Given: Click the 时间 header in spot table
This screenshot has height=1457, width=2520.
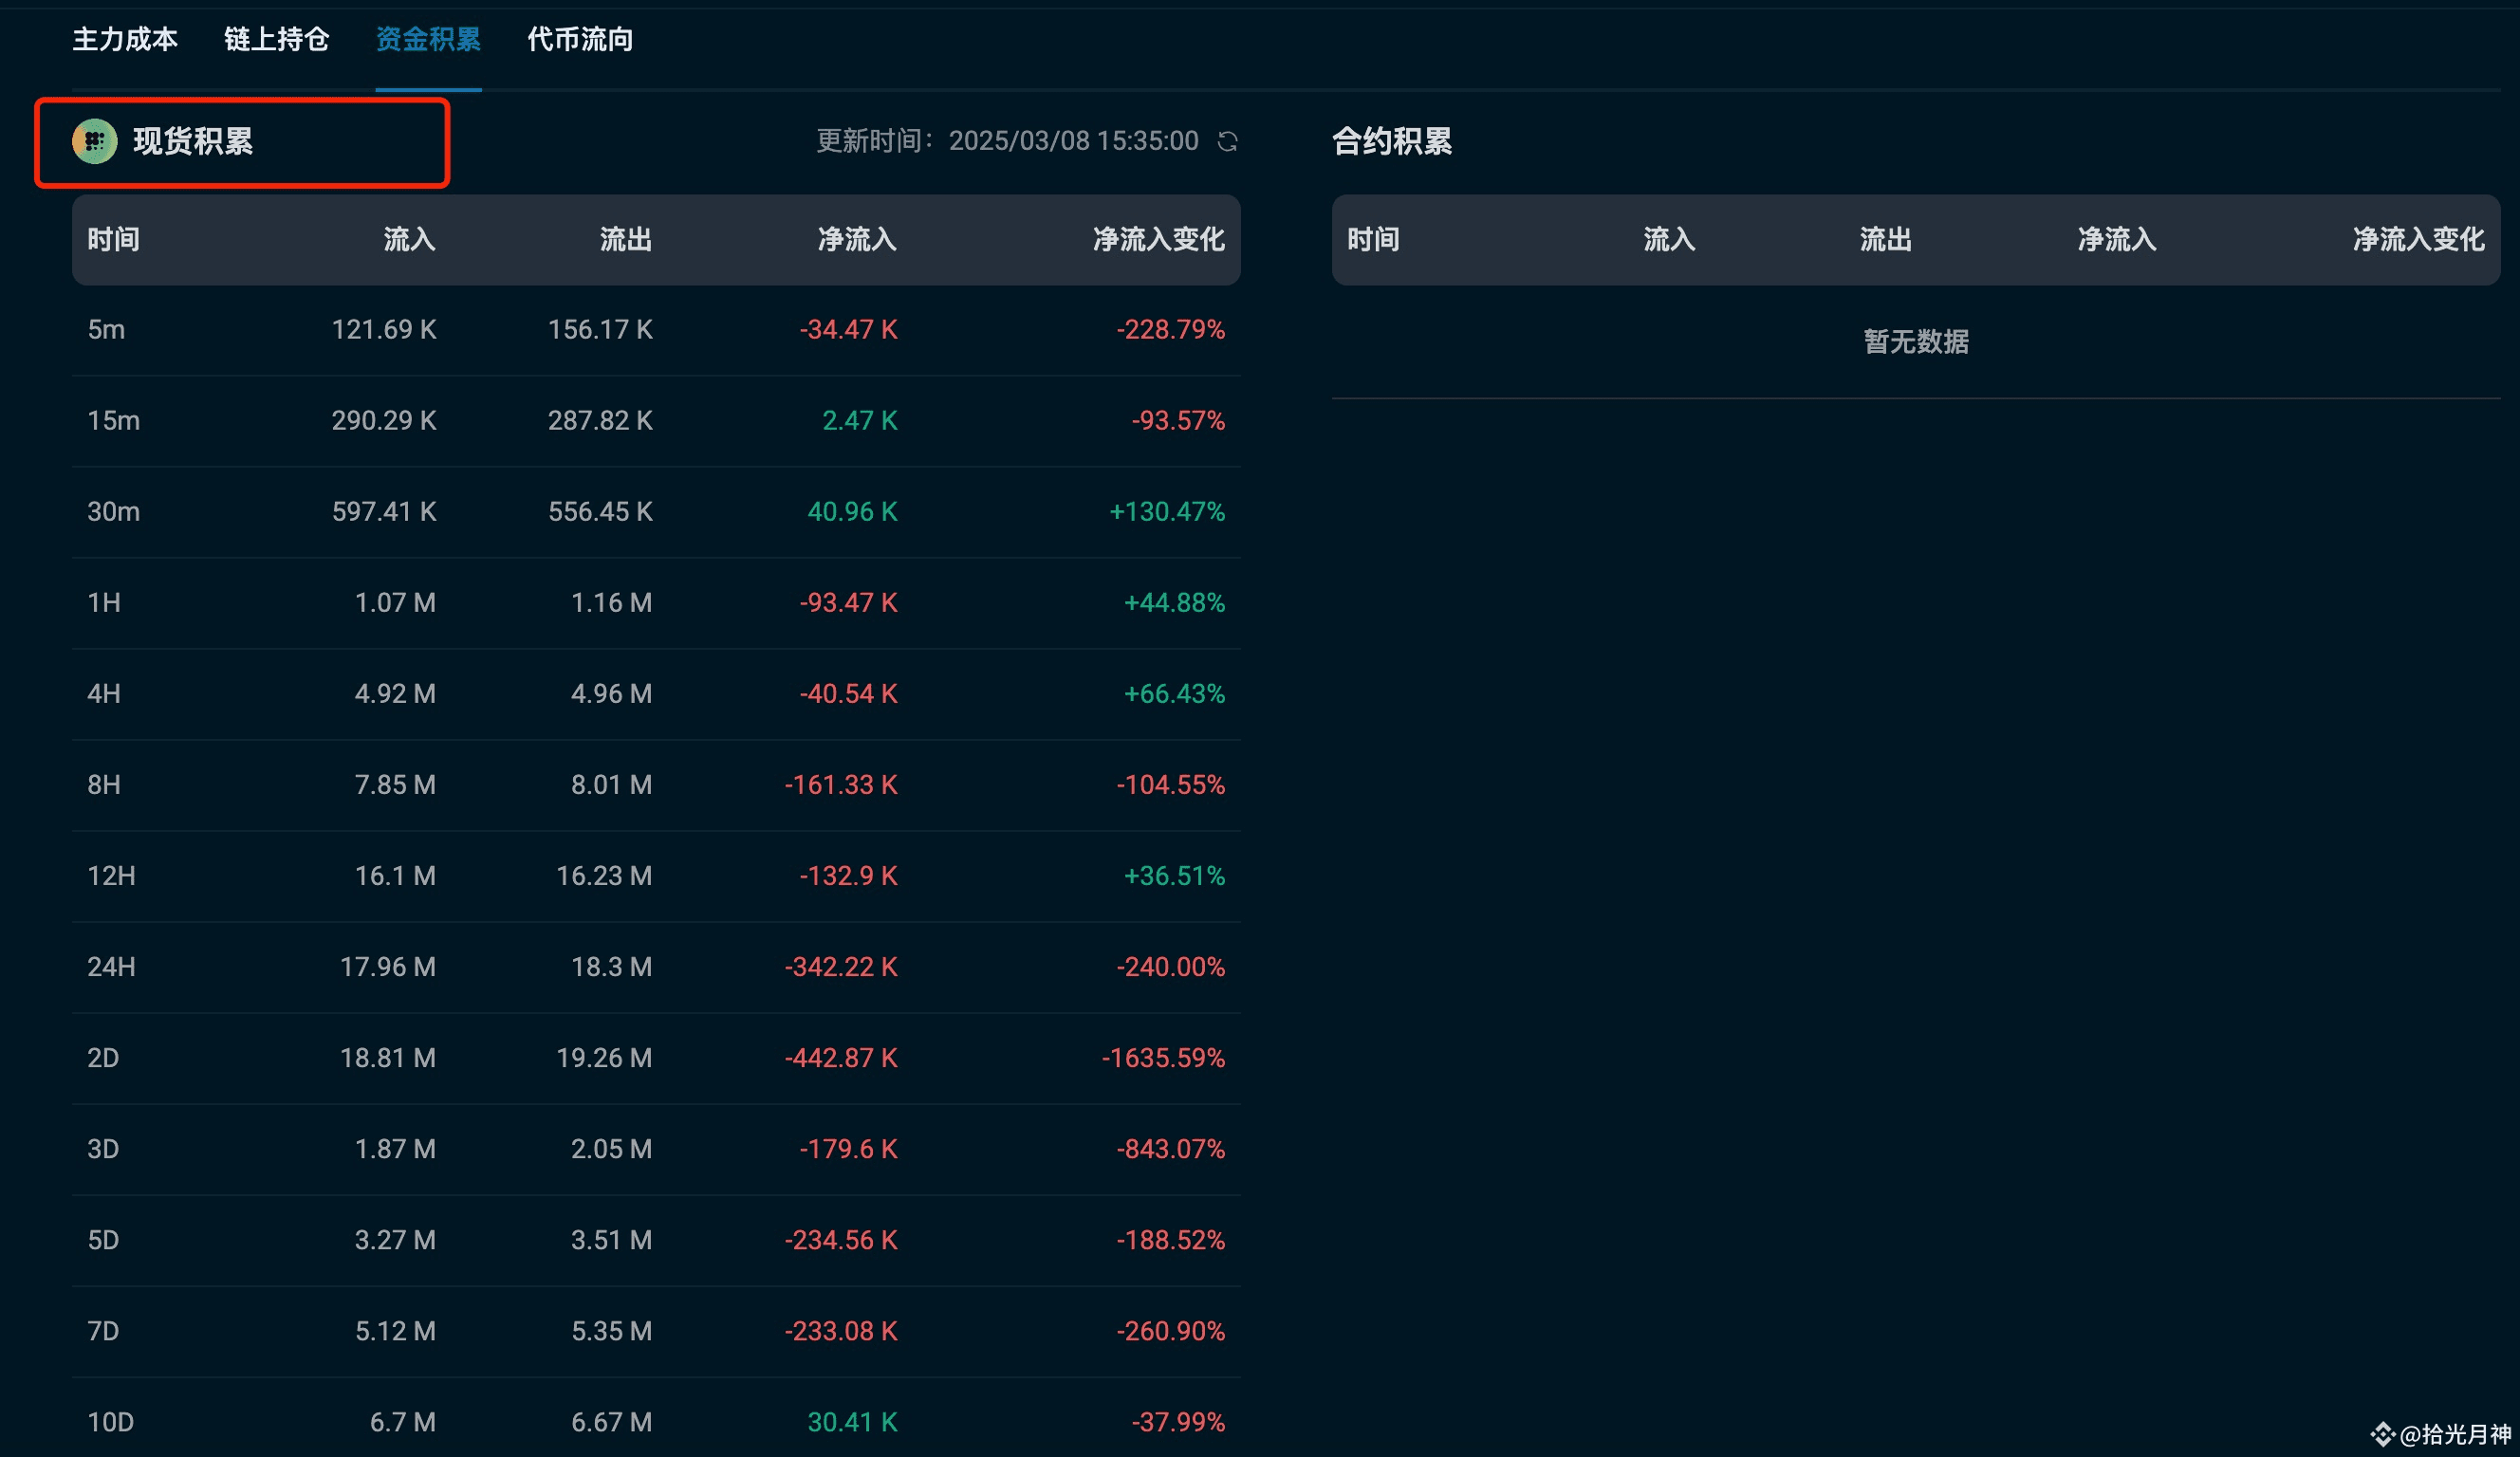Looking at the screenshot, I should 113,239.
